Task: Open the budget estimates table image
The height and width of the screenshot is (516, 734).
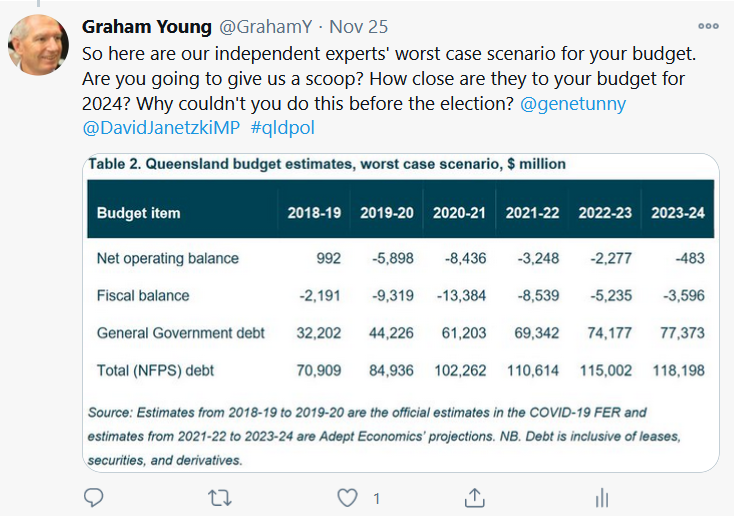Action: 400,312
